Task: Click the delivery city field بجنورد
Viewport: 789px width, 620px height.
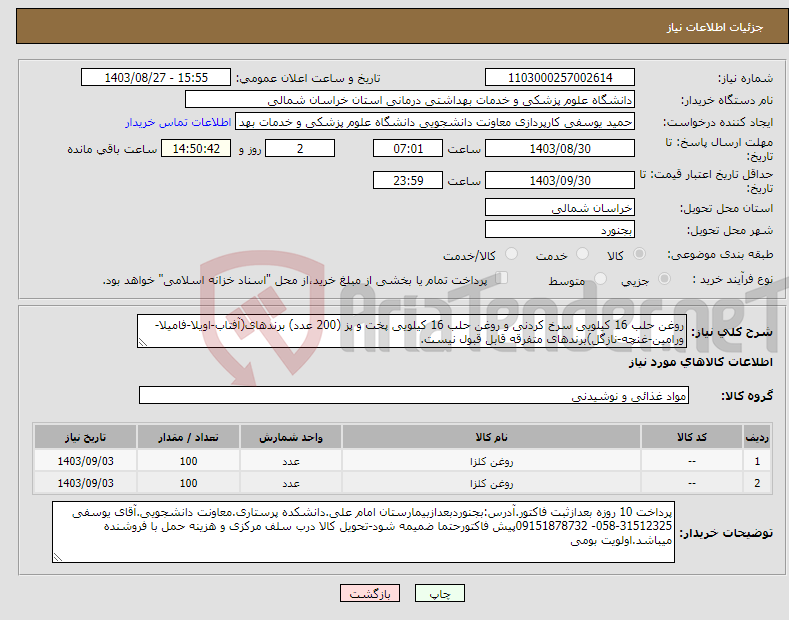Action: pyautogui.click(x=560, y=229)
